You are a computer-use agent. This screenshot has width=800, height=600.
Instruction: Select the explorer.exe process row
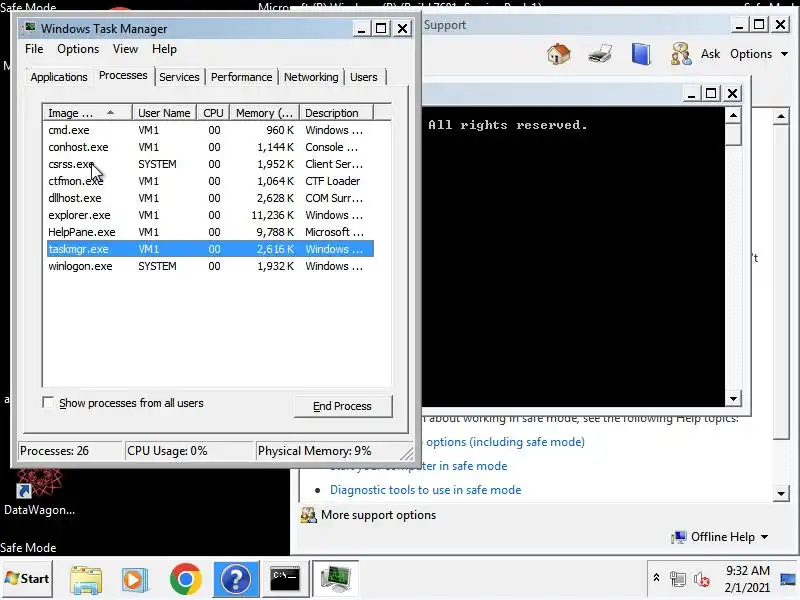pos(210,215)
